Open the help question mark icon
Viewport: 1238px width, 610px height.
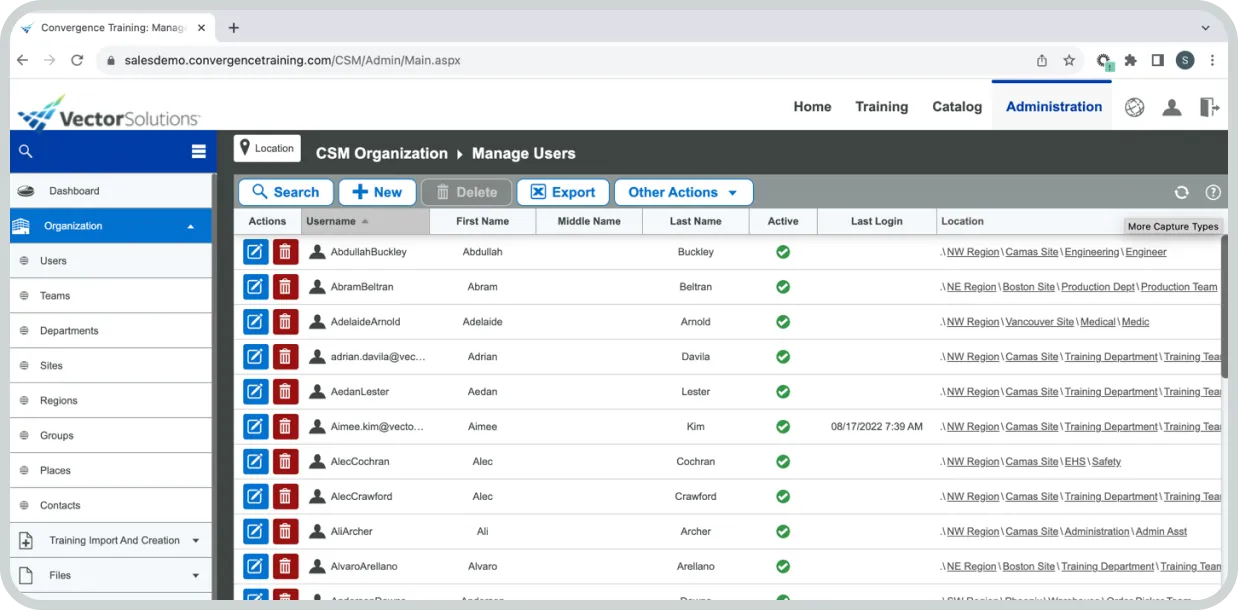pos(1213,193)
